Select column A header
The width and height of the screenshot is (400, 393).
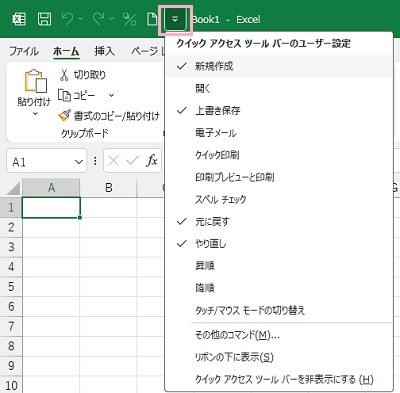51,188
